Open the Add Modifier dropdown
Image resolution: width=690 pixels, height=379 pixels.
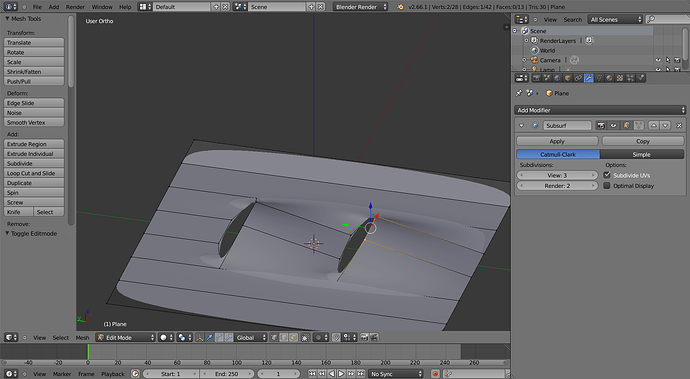(600, 110)
